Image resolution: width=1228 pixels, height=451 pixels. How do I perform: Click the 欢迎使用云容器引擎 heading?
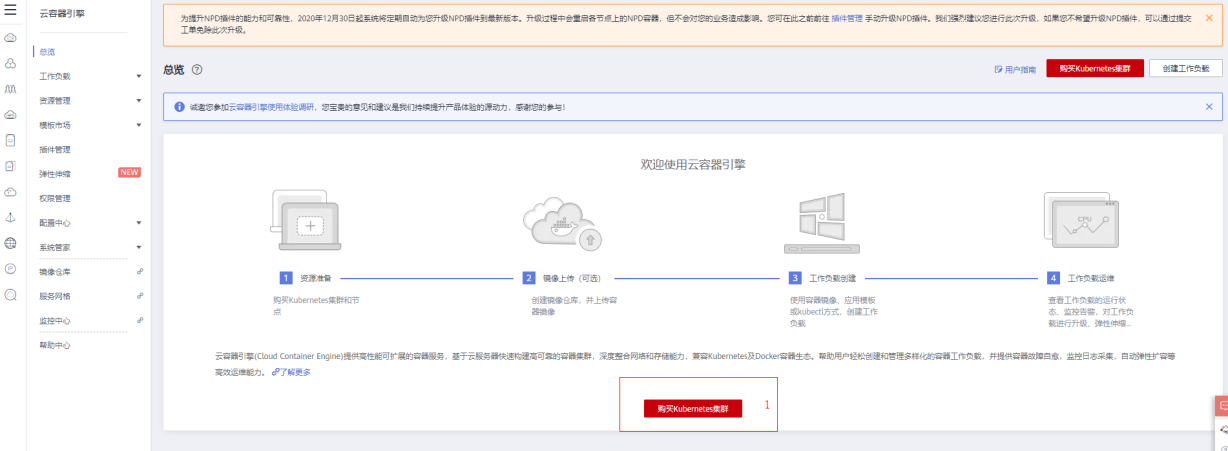[x=693, y=163]
